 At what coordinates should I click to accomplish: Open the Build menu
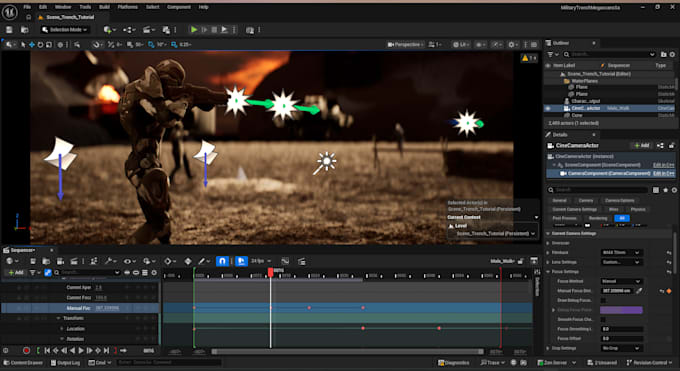click(x=105, y=7)
